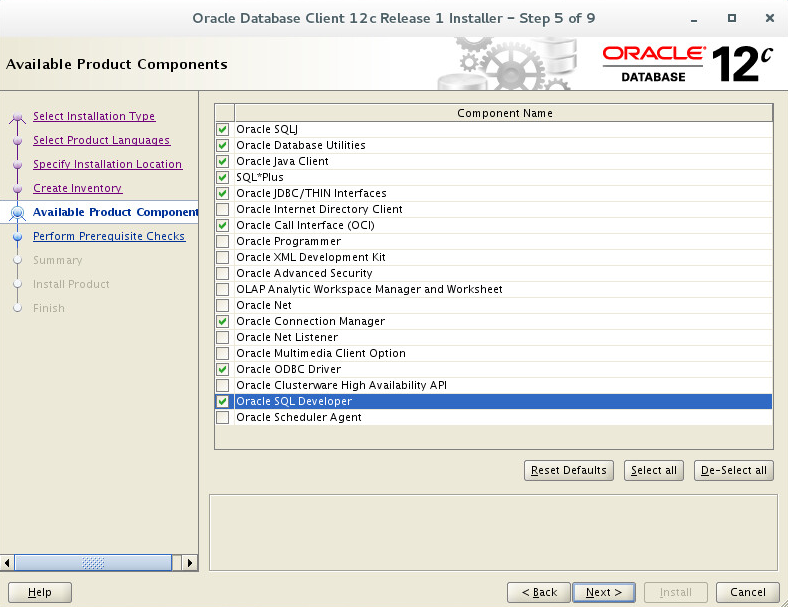
Task: Check the Oracle Programmer checkbox
Action: [223, 241]
